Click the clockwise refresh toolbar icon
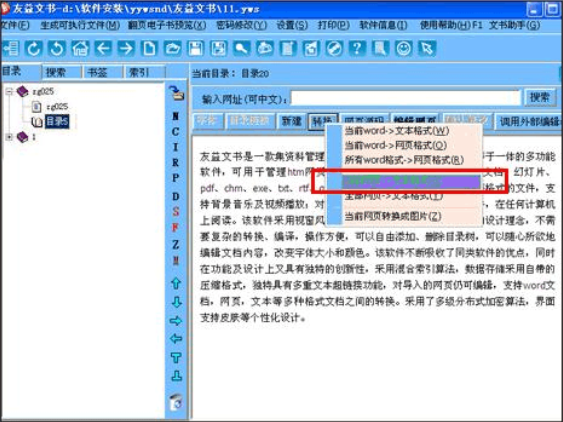The image size is (563, 422). pyautogui.click(x=33, y=48)
